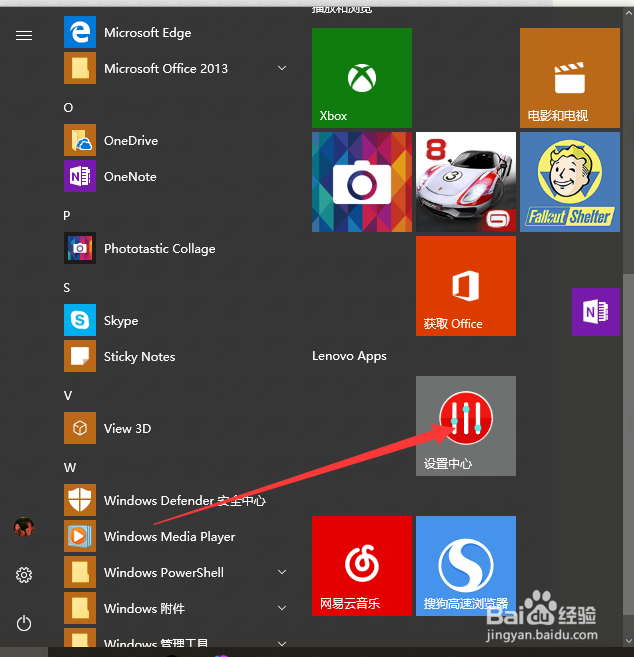Open the Windows Defender shield icon
The image size is (634, 657).
[80, 500]
